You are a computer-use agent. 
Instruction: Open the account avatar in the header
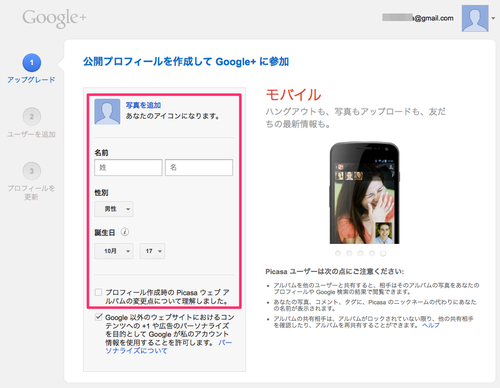click(x=475, y=18)
